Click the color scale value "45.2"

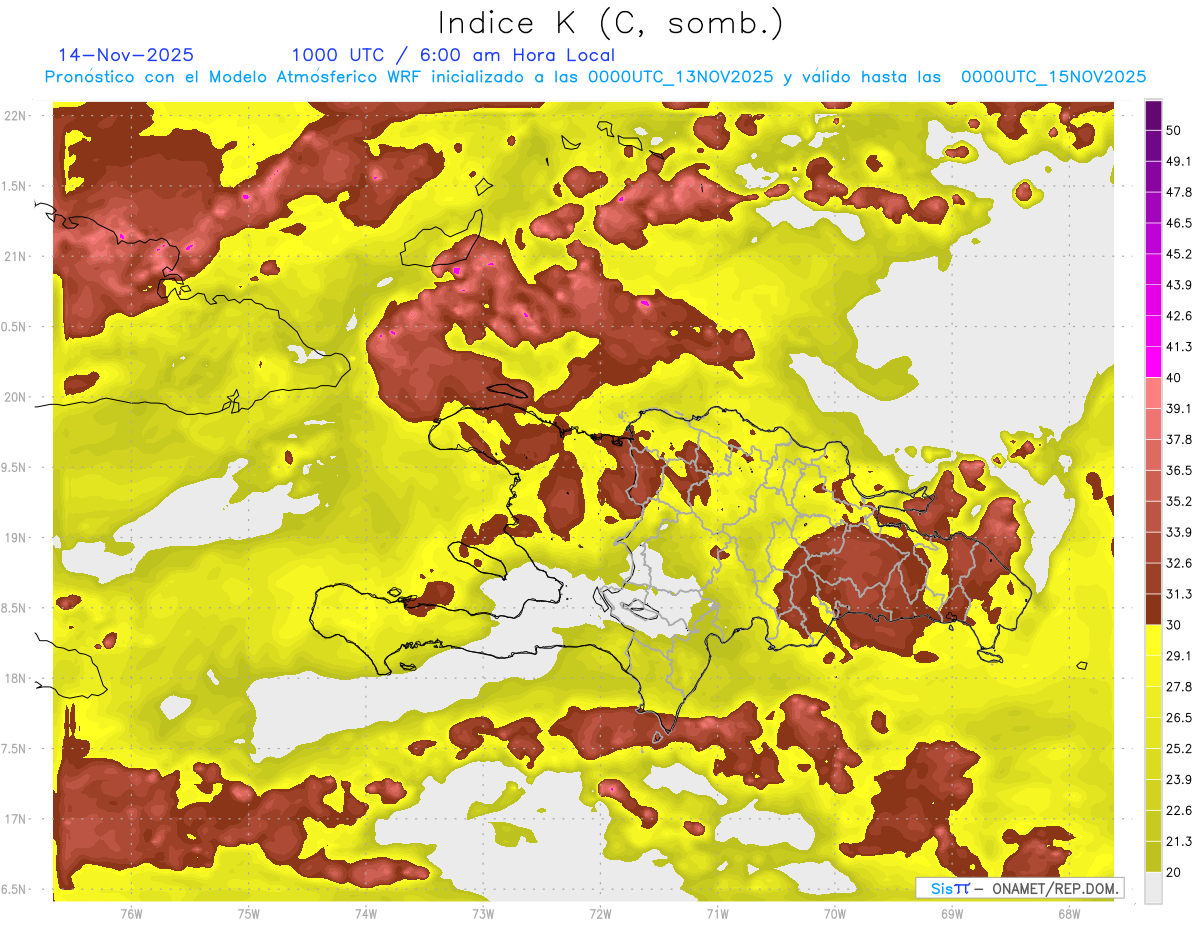[1178, 254]
